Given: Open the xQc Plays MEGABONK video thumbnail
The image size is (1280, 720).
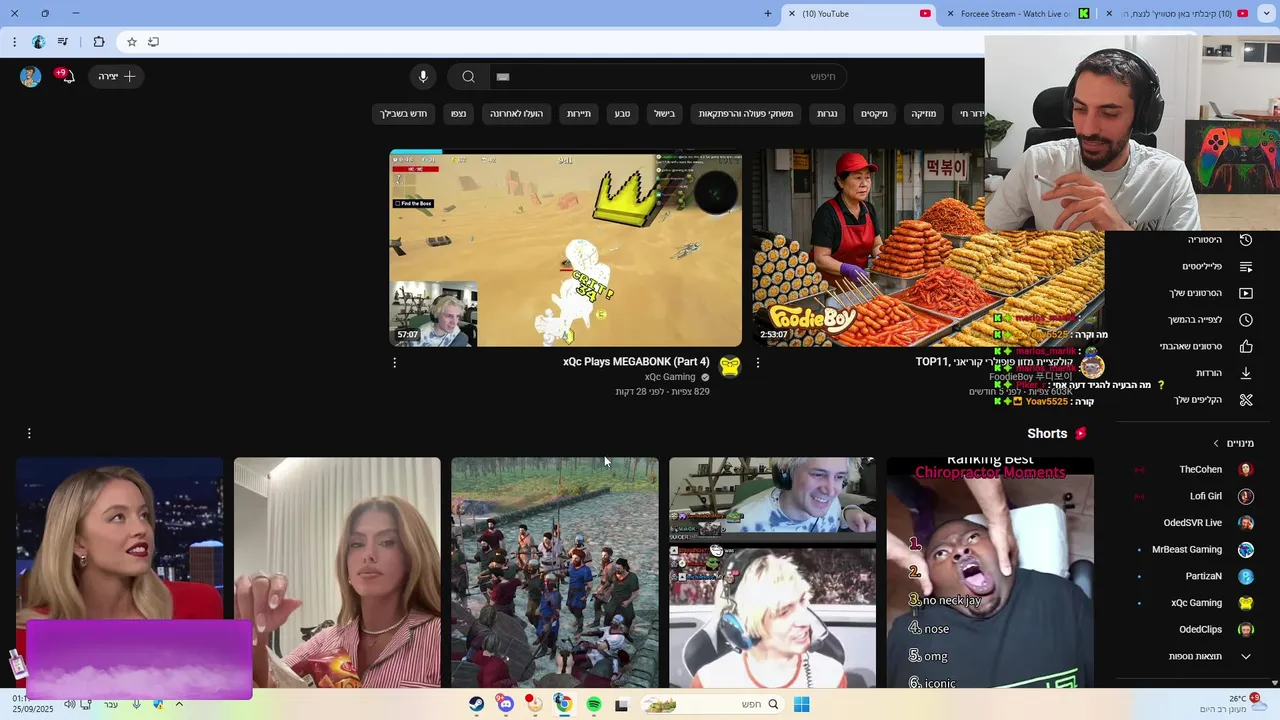Looking at the screenshot, I should point(566,248).
